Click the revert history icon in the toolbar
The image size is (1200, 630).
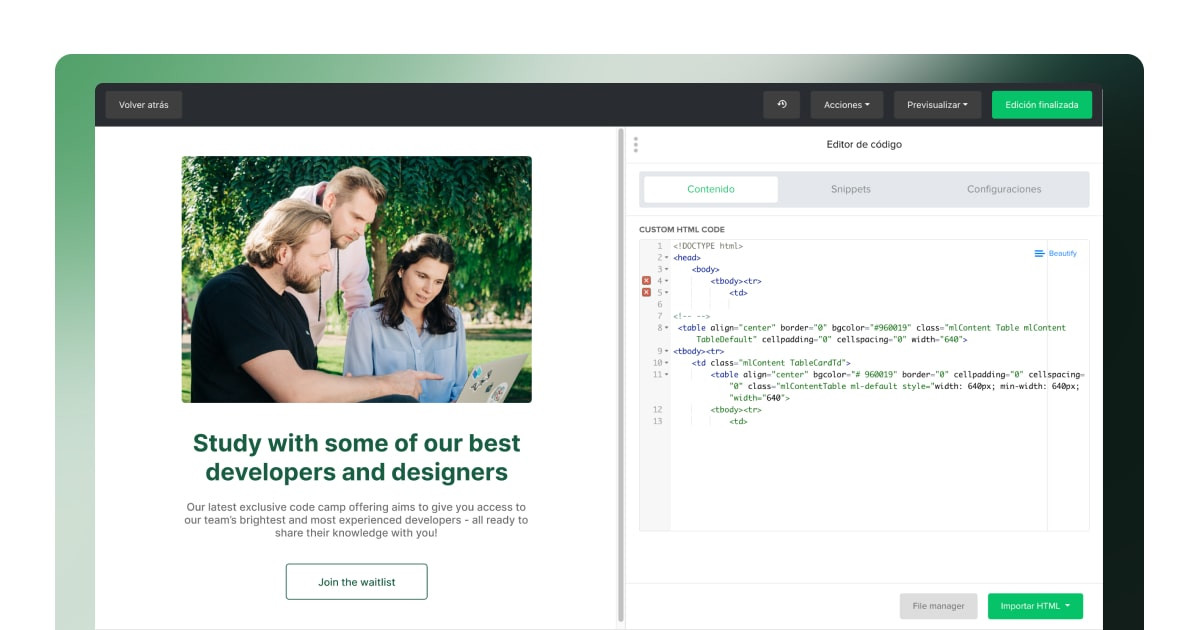[x=782, y=104]
